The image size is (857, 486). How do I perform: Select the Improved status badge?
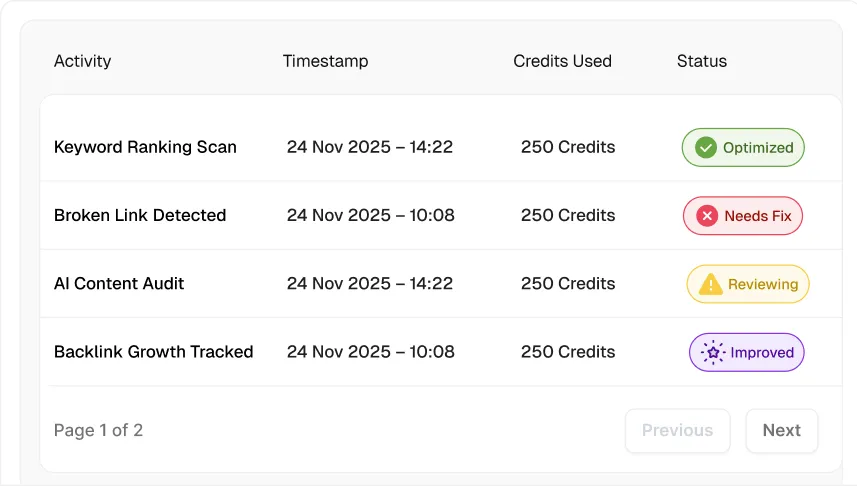click(747, 353)
